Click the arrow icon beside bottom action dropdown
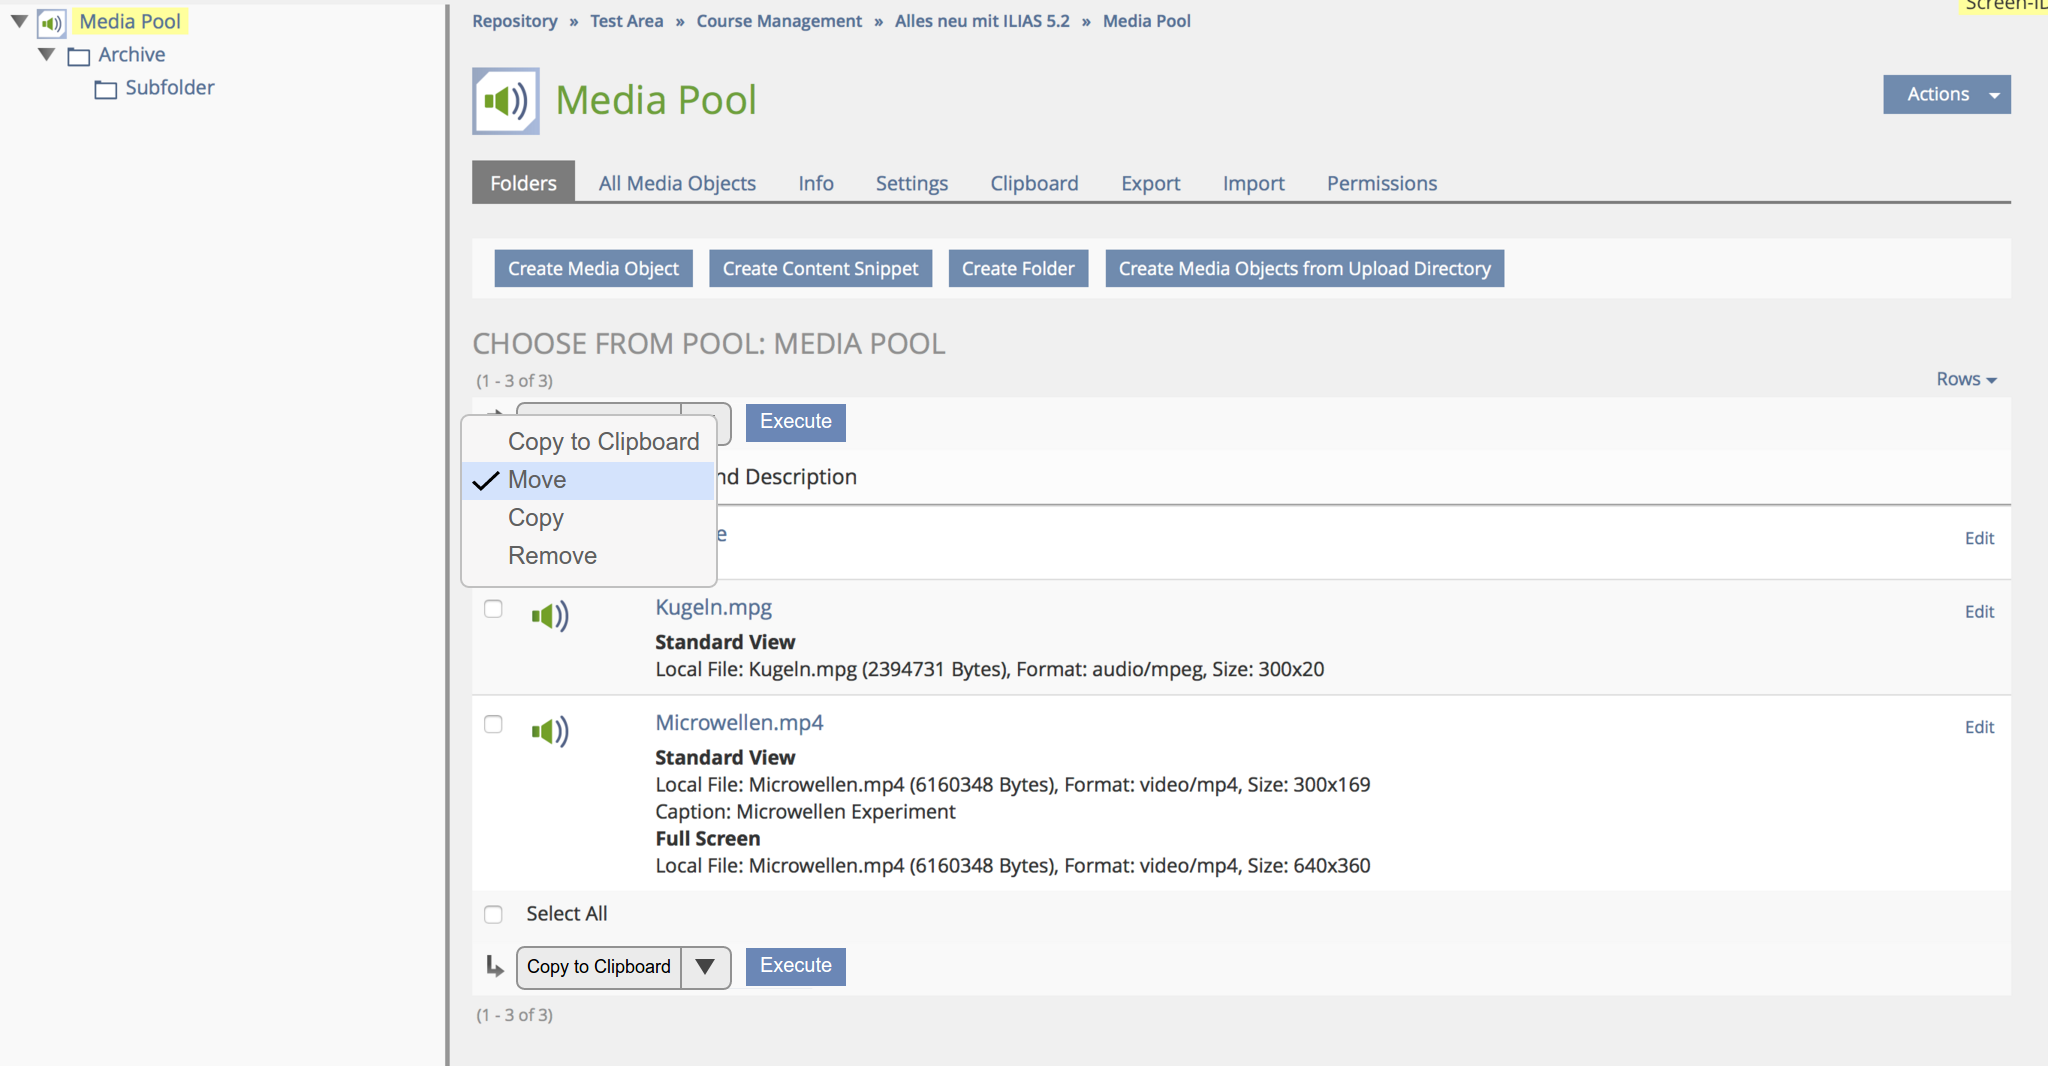 point(494,966)
